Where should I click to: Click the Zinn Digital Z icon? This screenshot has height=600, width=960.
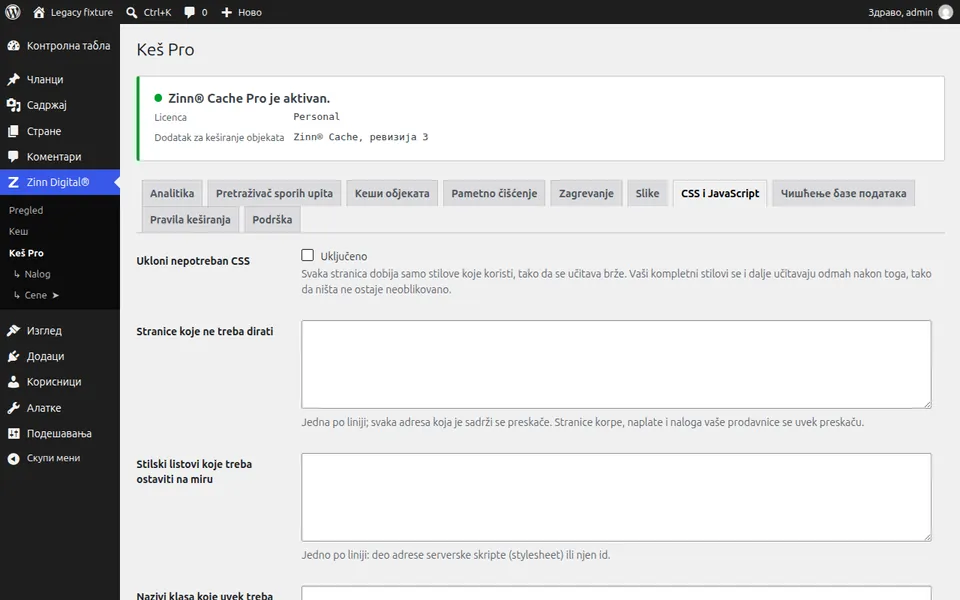click(x=13, y=182)
